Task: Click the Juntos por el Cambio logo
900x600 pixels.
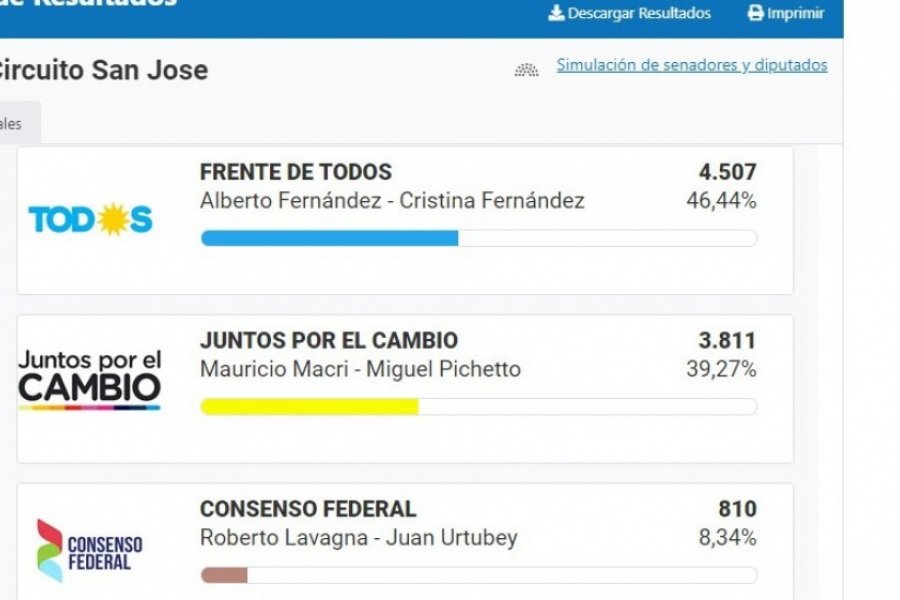Action: [x=90, y=380]
